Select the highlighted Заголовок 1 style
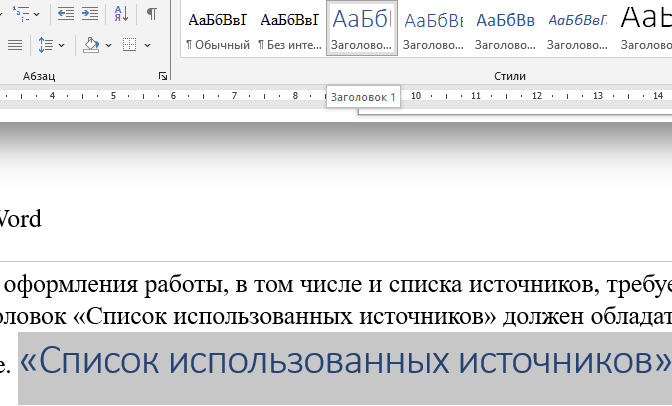This screenshot has width=672, height=406. coord(361,28)
